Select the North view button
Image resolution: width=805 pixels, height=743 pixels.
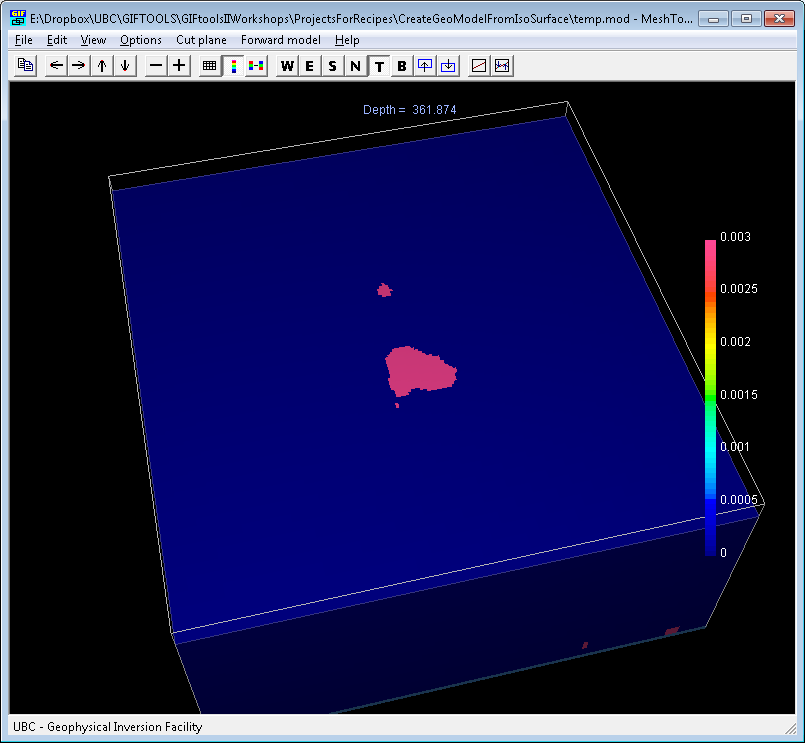pos(356,66)
